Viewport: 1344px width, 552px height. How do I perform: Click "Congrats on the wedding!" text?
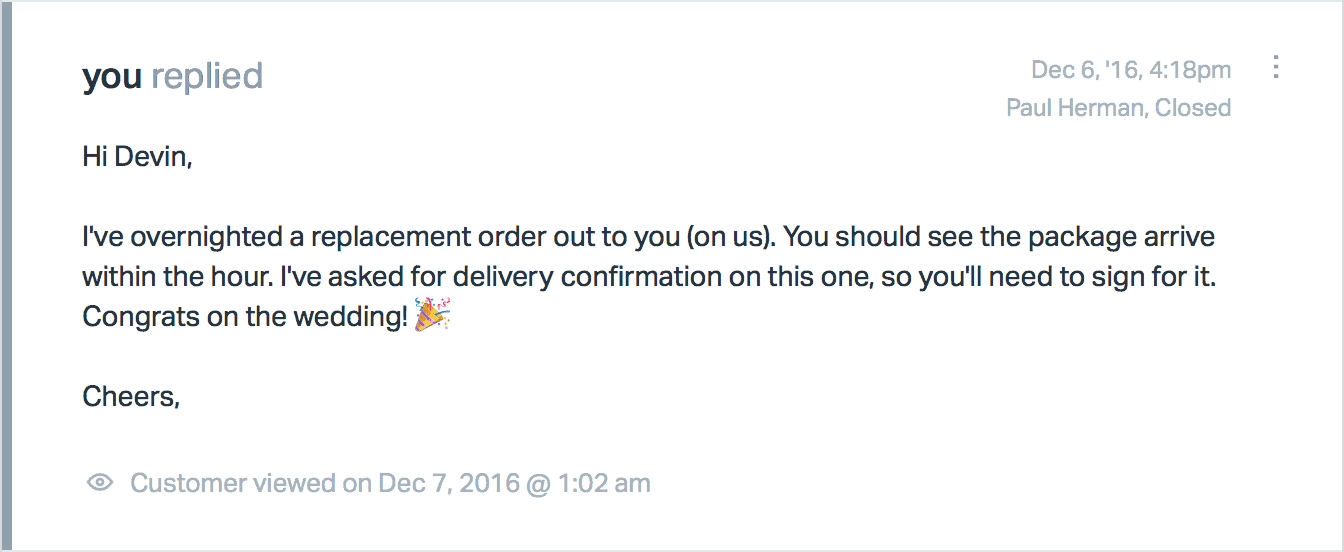click(x=246, y=317)
